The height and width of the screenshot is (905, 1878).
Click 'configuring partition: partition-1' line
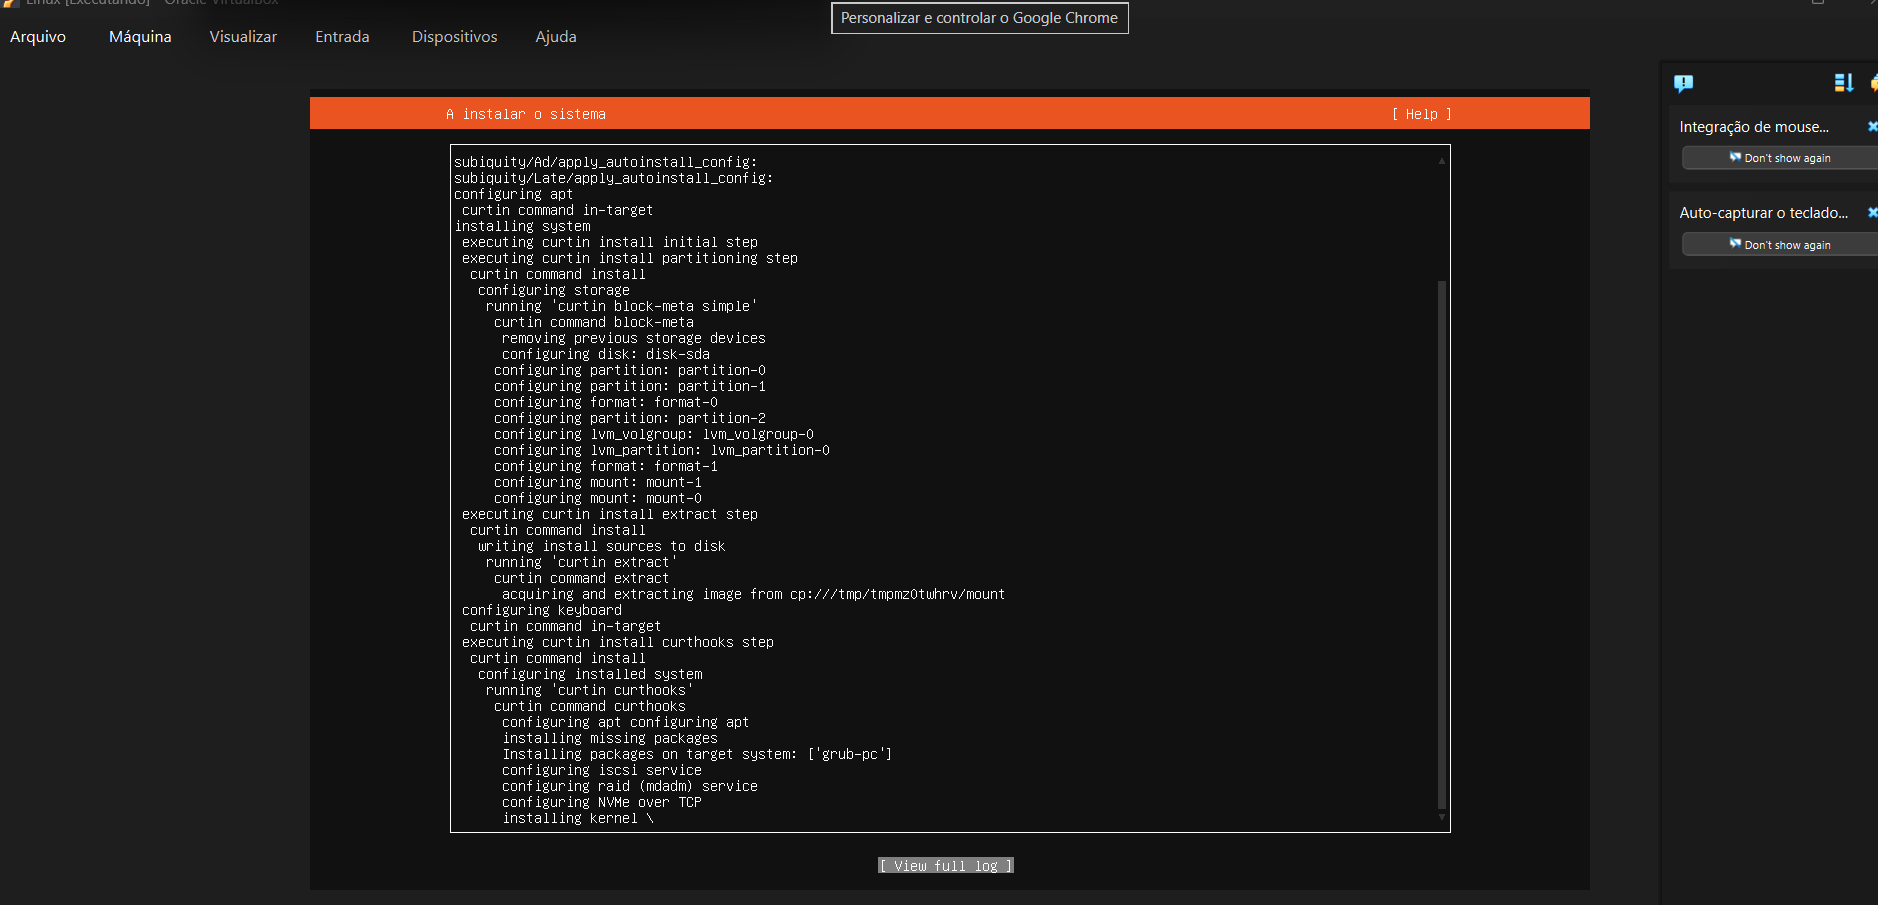(x=630, y=386)
